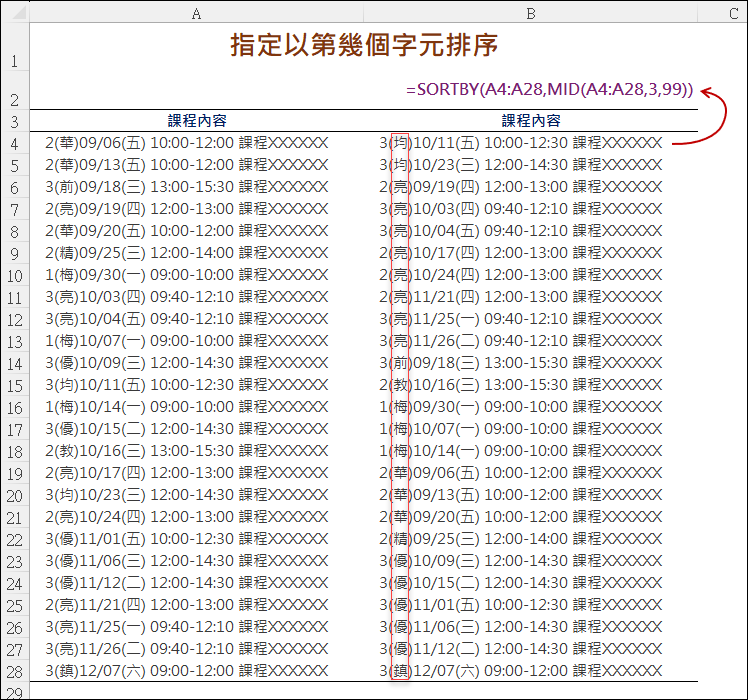Select the SORTBY formula cell

[549, 90]
